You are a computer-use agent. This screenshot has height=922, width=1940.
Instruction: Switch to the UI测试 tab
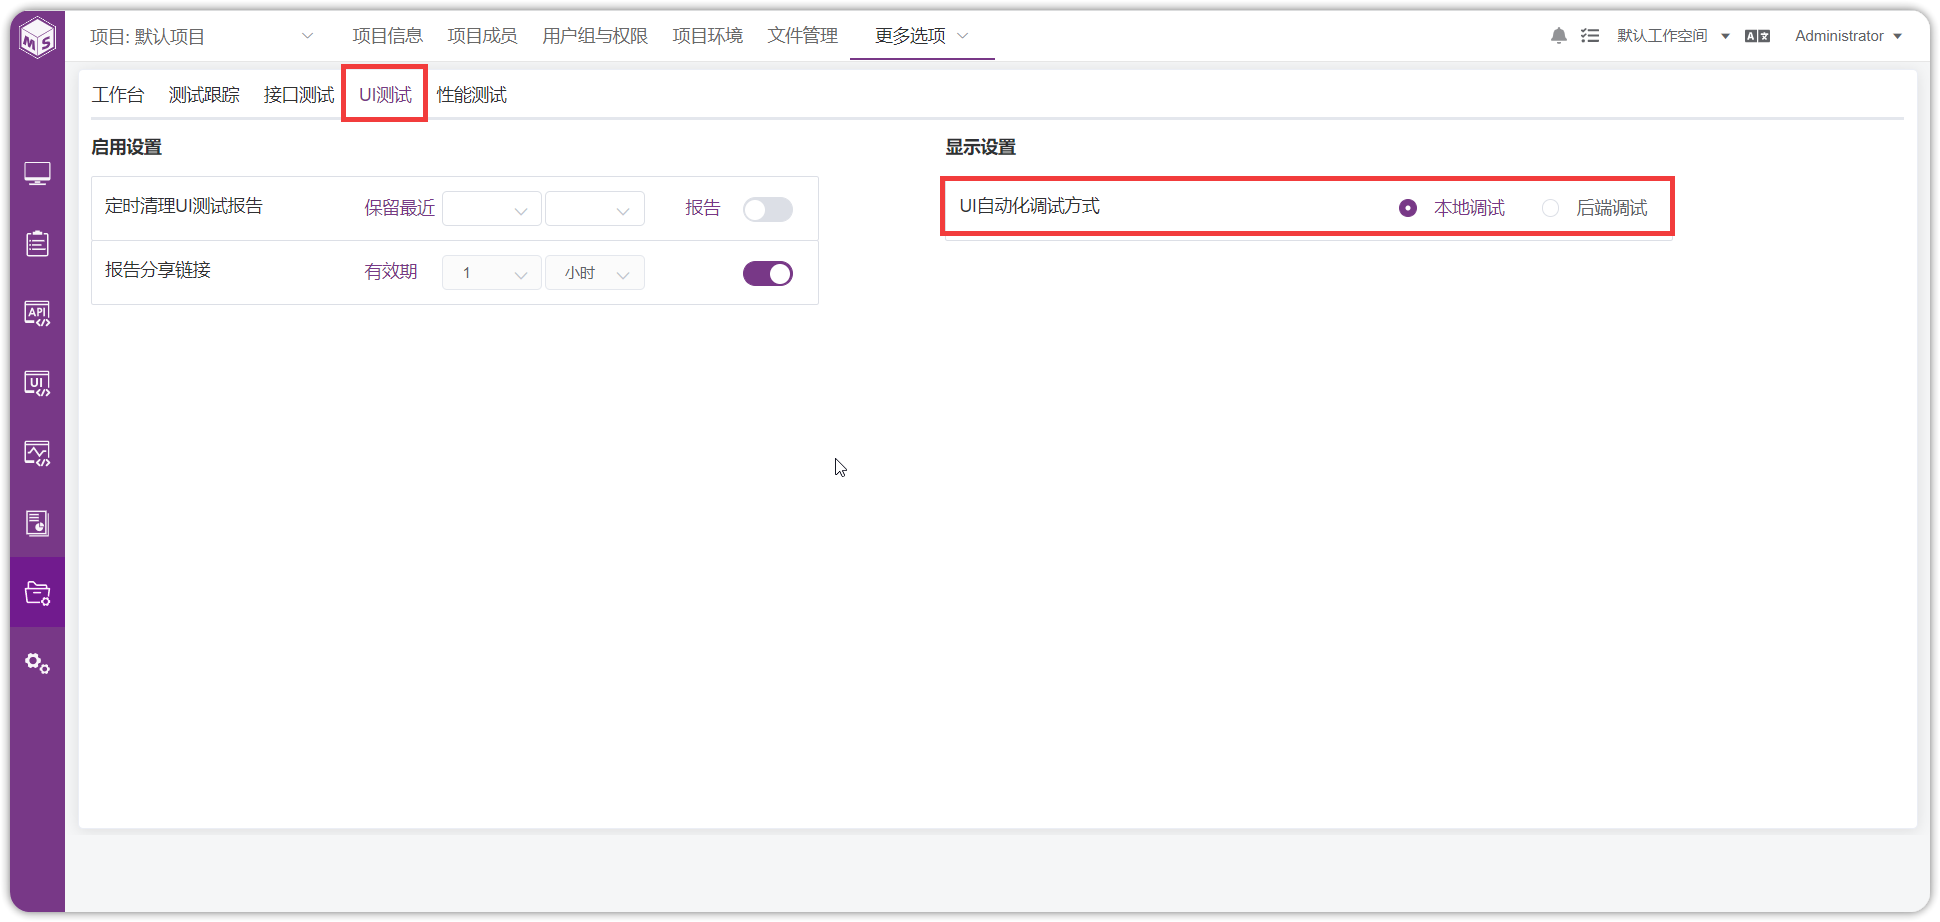click(x=385, y=95)
